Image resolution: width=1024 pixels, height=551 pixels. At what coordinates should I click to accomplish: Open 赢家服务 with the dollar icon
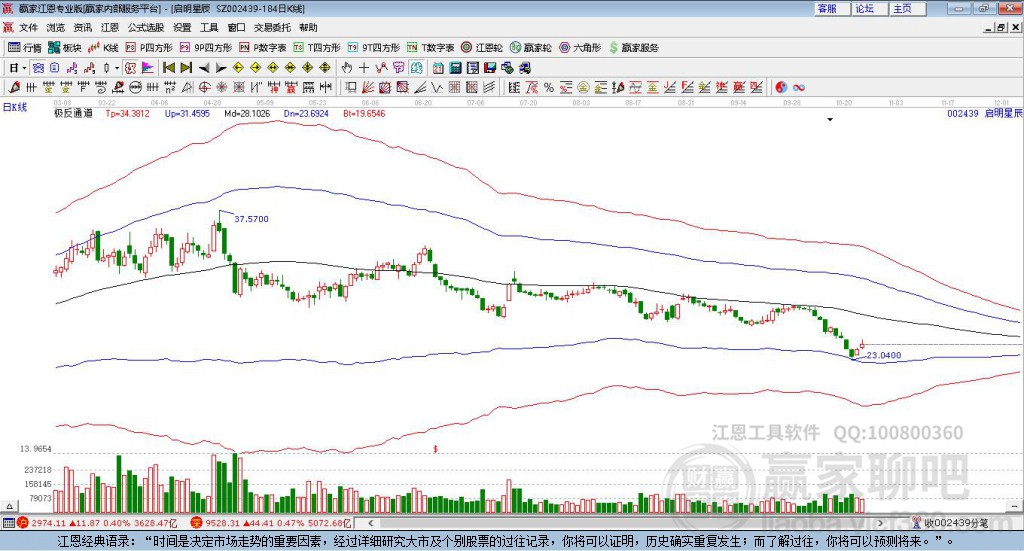(x=633, y=48)
